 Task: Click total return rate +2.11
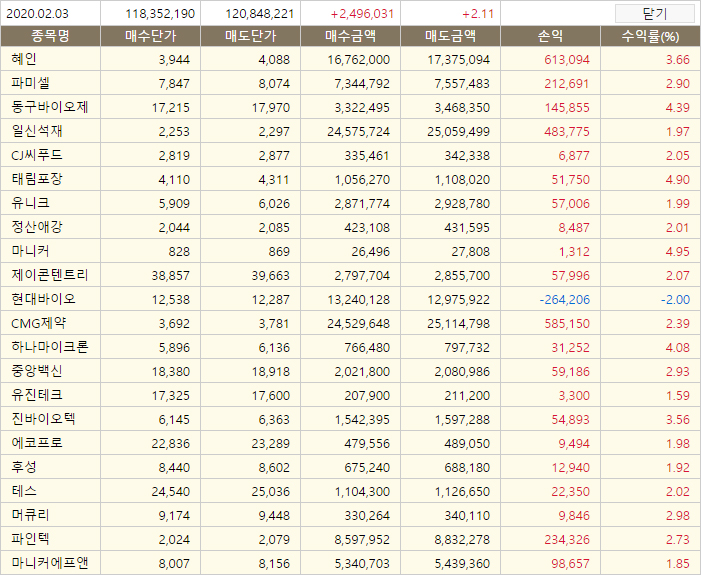478,14
